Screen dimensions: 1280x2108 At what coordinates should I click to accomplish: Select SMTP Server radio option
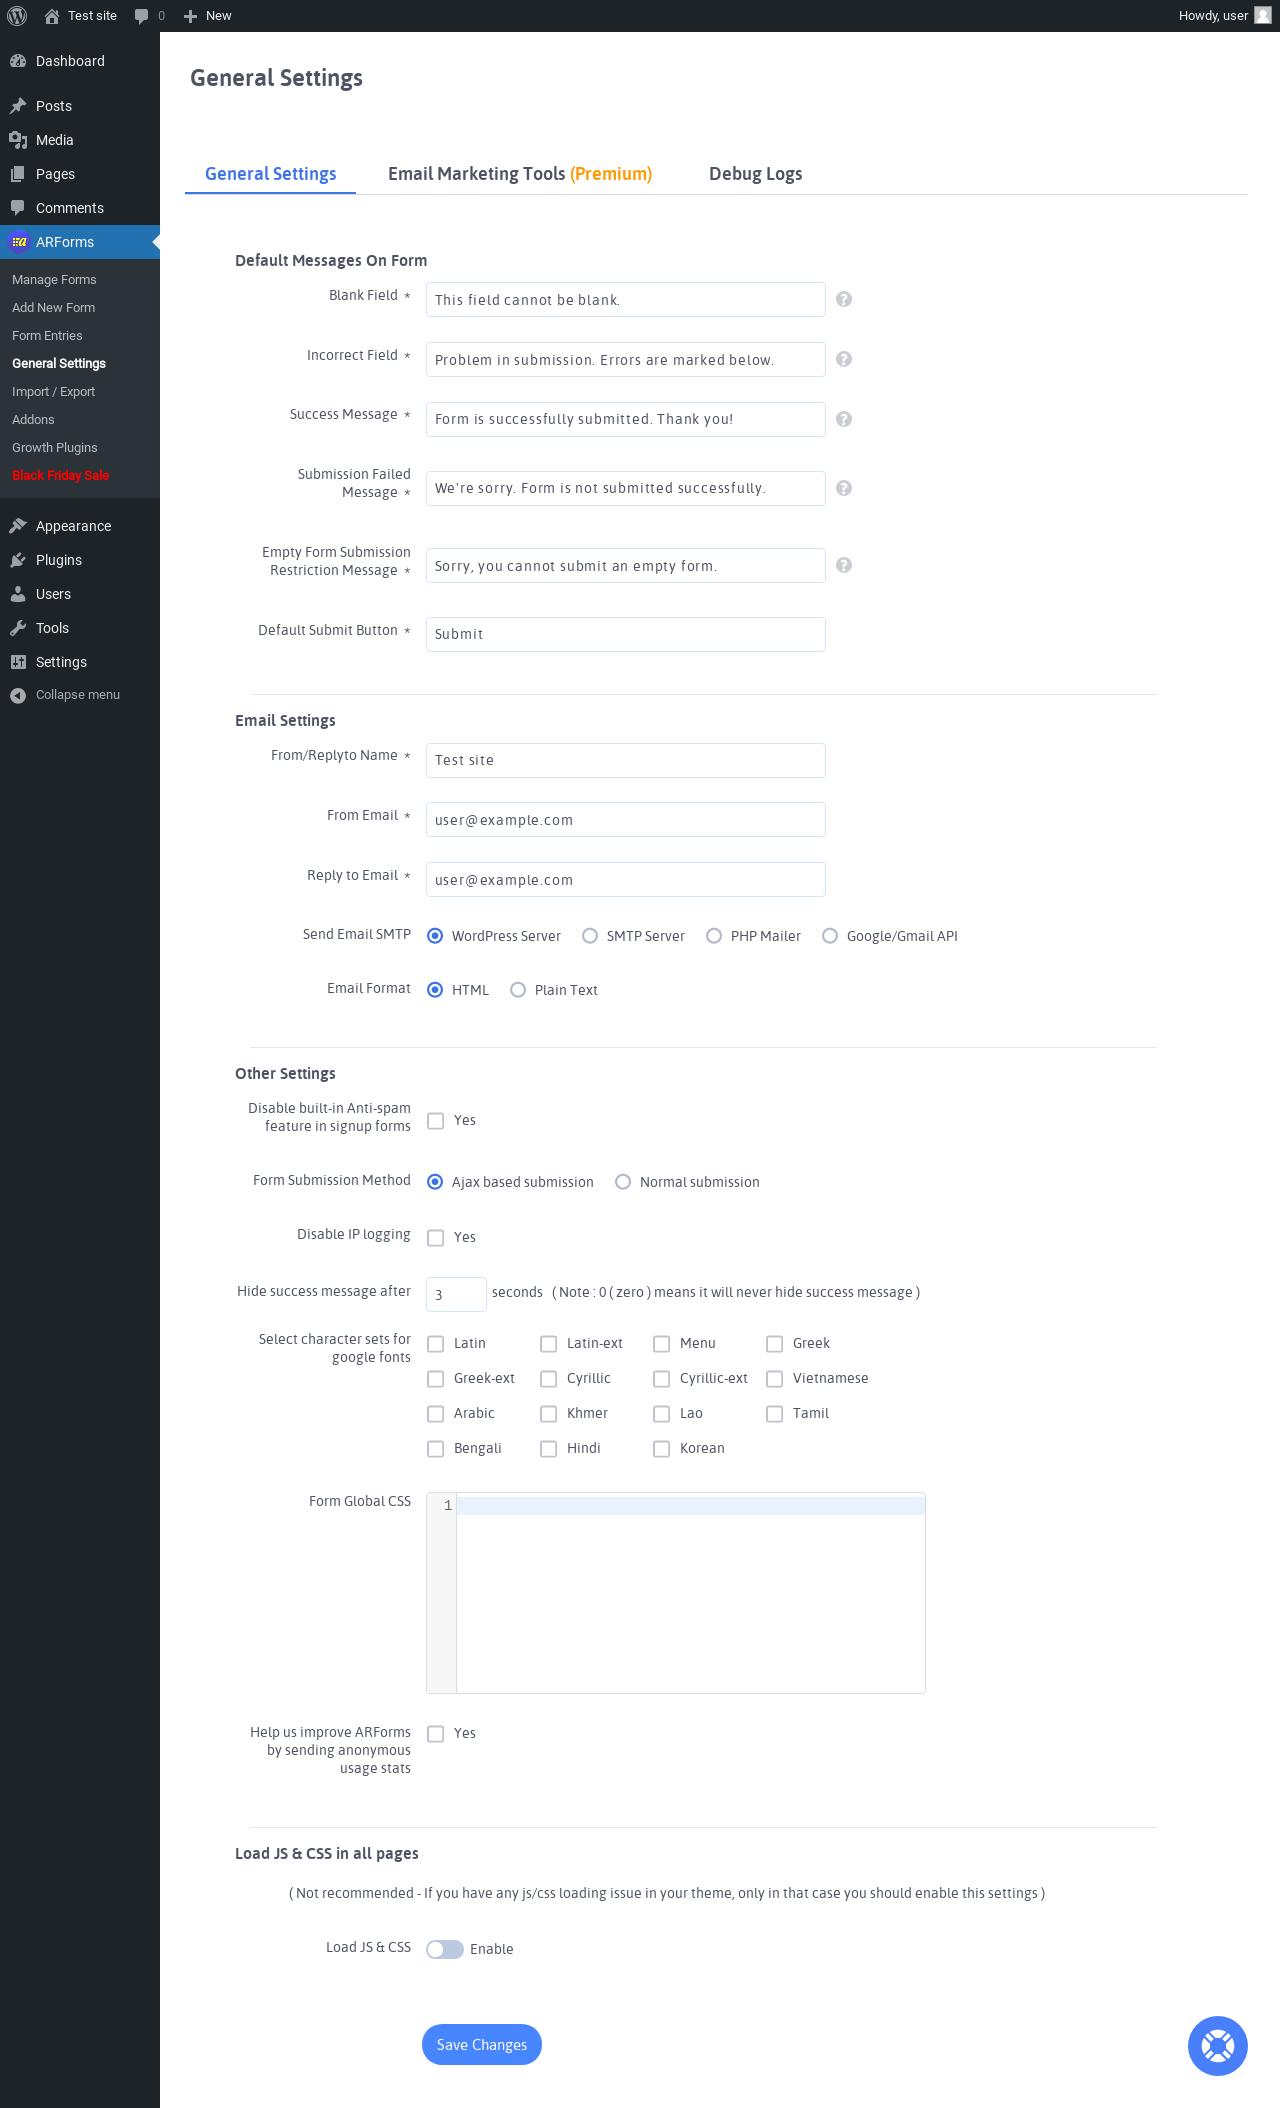(x=590, y=936)
